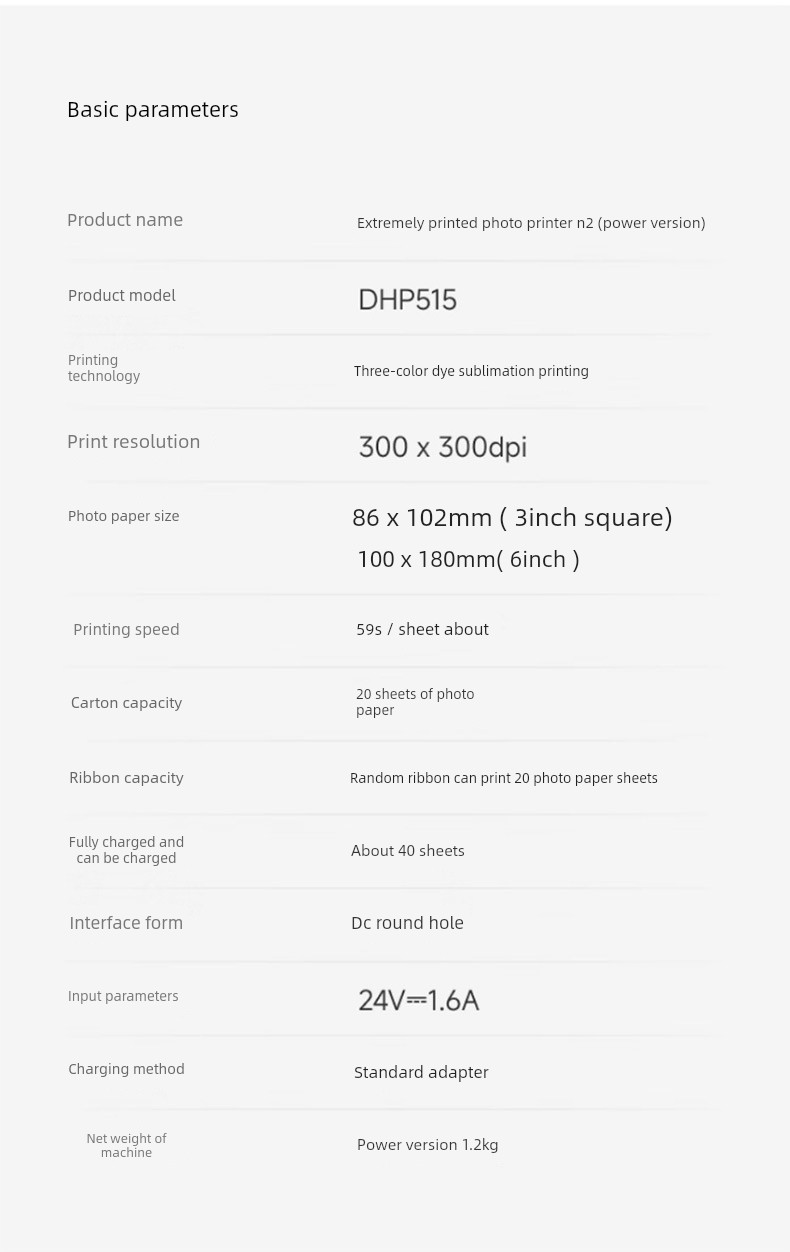
Task: Select the 59s / sheet about value
Action: 423,629
